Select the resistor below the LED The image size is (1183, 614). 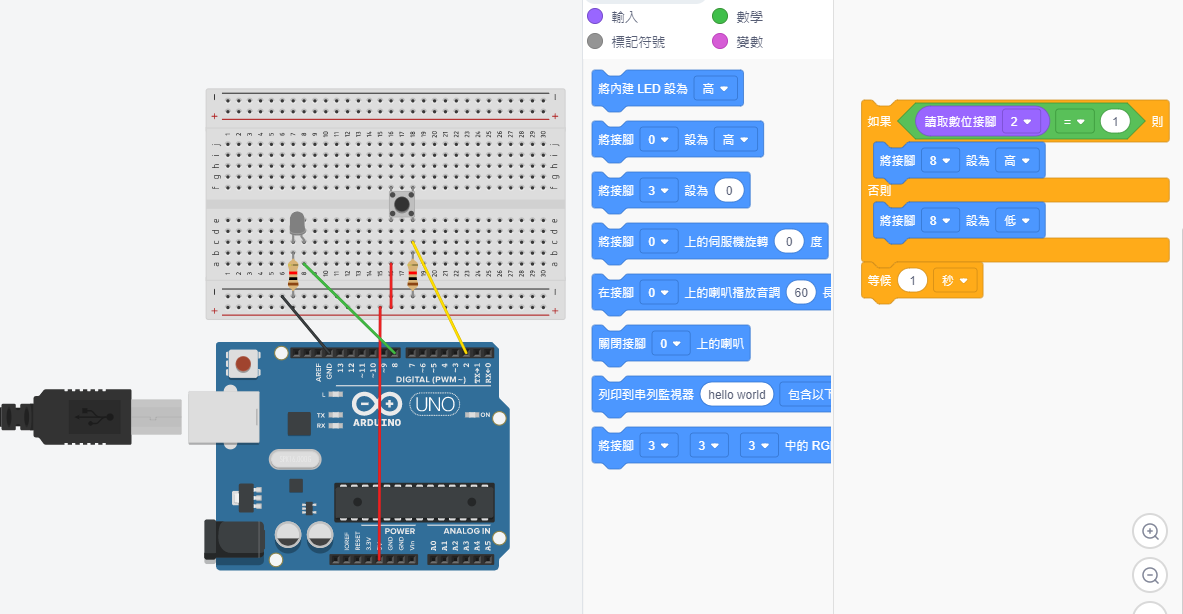[x=293, y=274]
